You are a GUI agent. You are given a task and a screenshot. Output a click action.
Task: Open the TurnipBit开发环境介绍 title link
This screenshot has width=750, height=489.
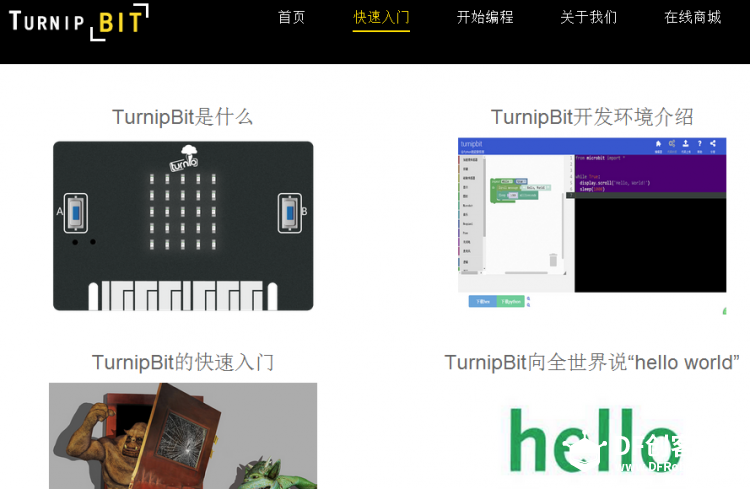point(592,117)
